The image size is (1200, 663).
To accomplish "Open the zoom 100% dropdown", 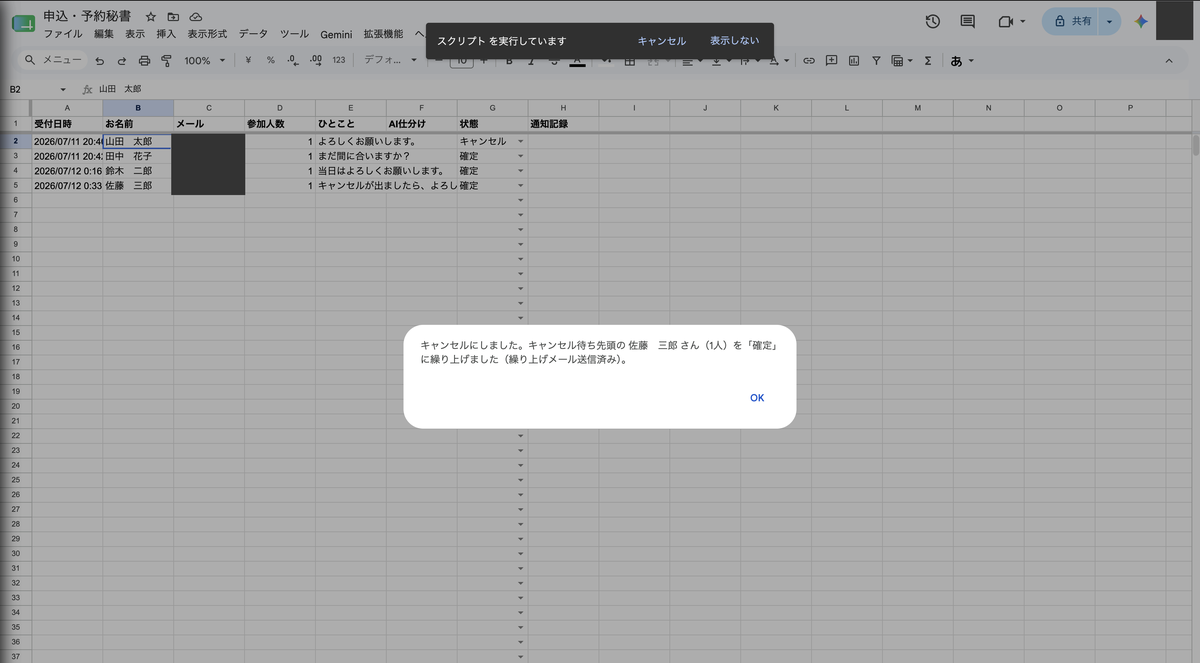I will [204, 61].
